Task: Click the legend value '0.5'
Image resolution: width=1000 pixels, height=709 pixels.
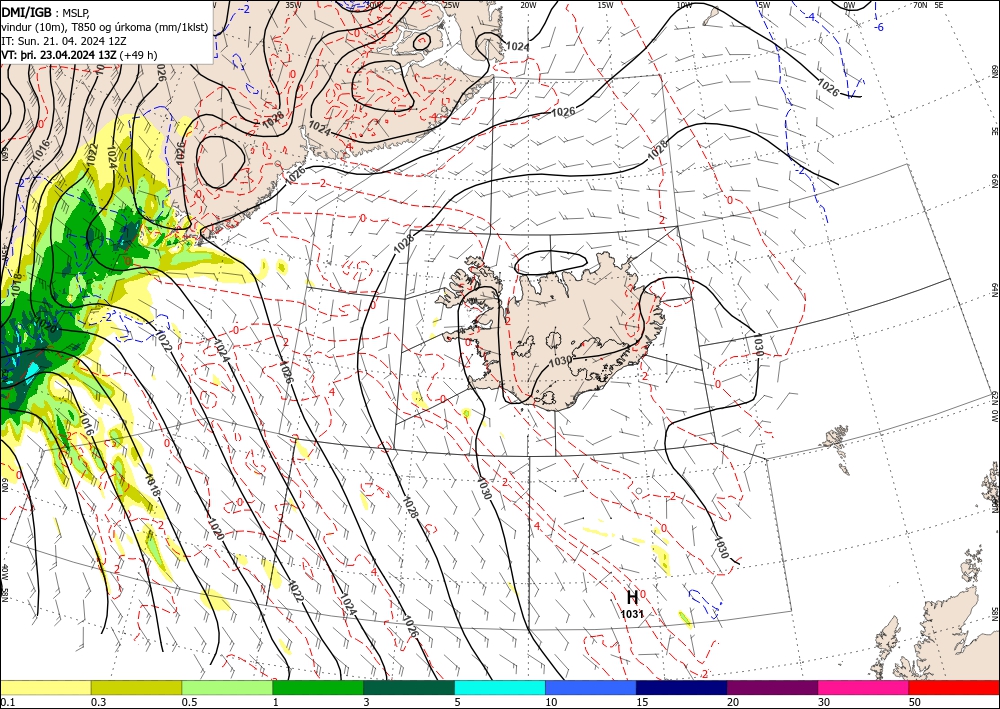Action: pos(189,701)
